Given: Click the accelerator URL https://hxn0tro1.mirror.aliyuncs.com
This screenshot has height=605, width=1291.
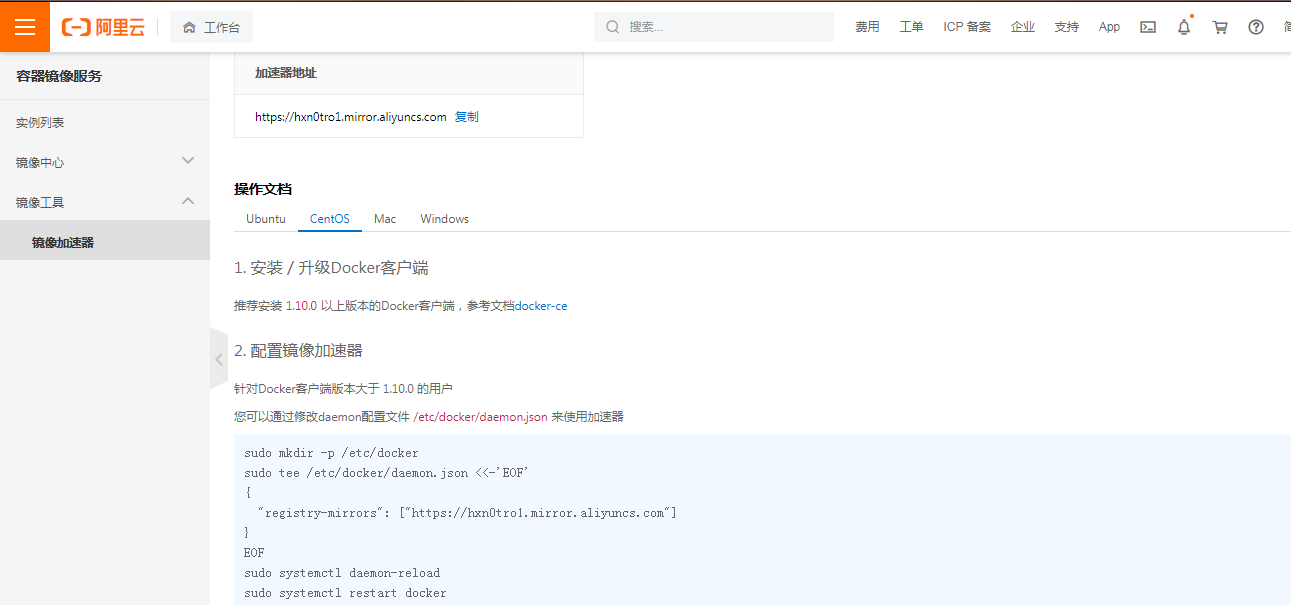Looking at the screenshot, I should (x=351, y=117).
